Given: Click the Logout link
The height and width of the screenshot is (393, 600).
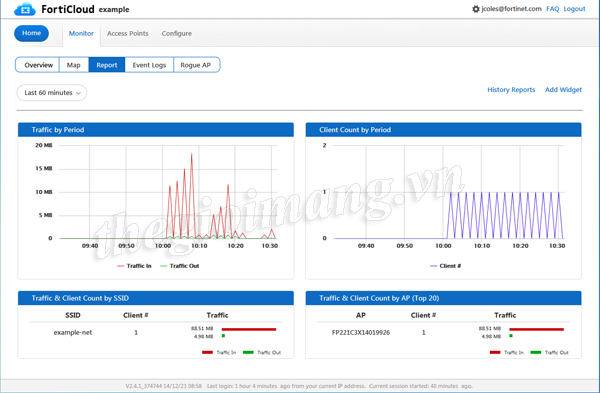Looking at the screenshot, I should [574, 9].
